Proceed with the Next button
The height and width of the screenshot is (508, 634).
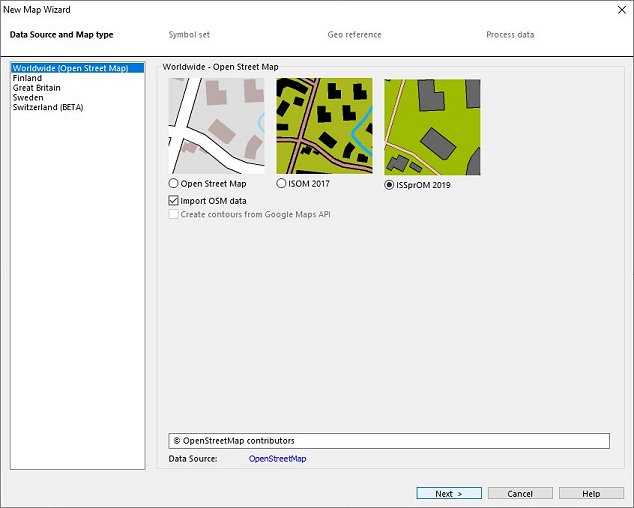coord(449,493)
